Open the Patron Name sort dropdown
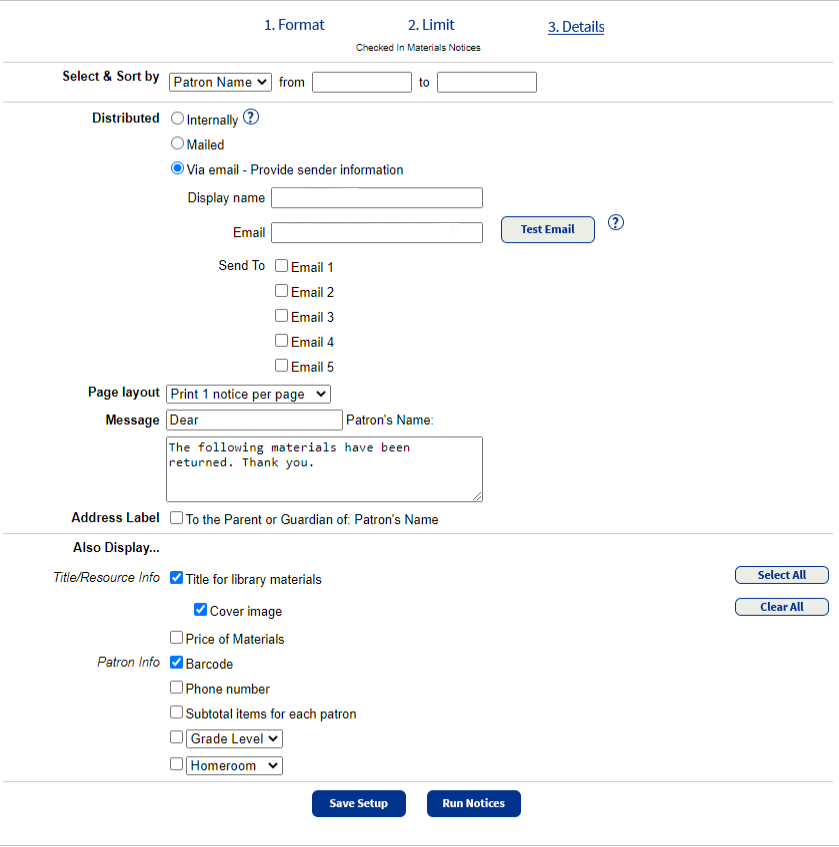This screenshot has width=839, height=847. click(x=220, y=82)
